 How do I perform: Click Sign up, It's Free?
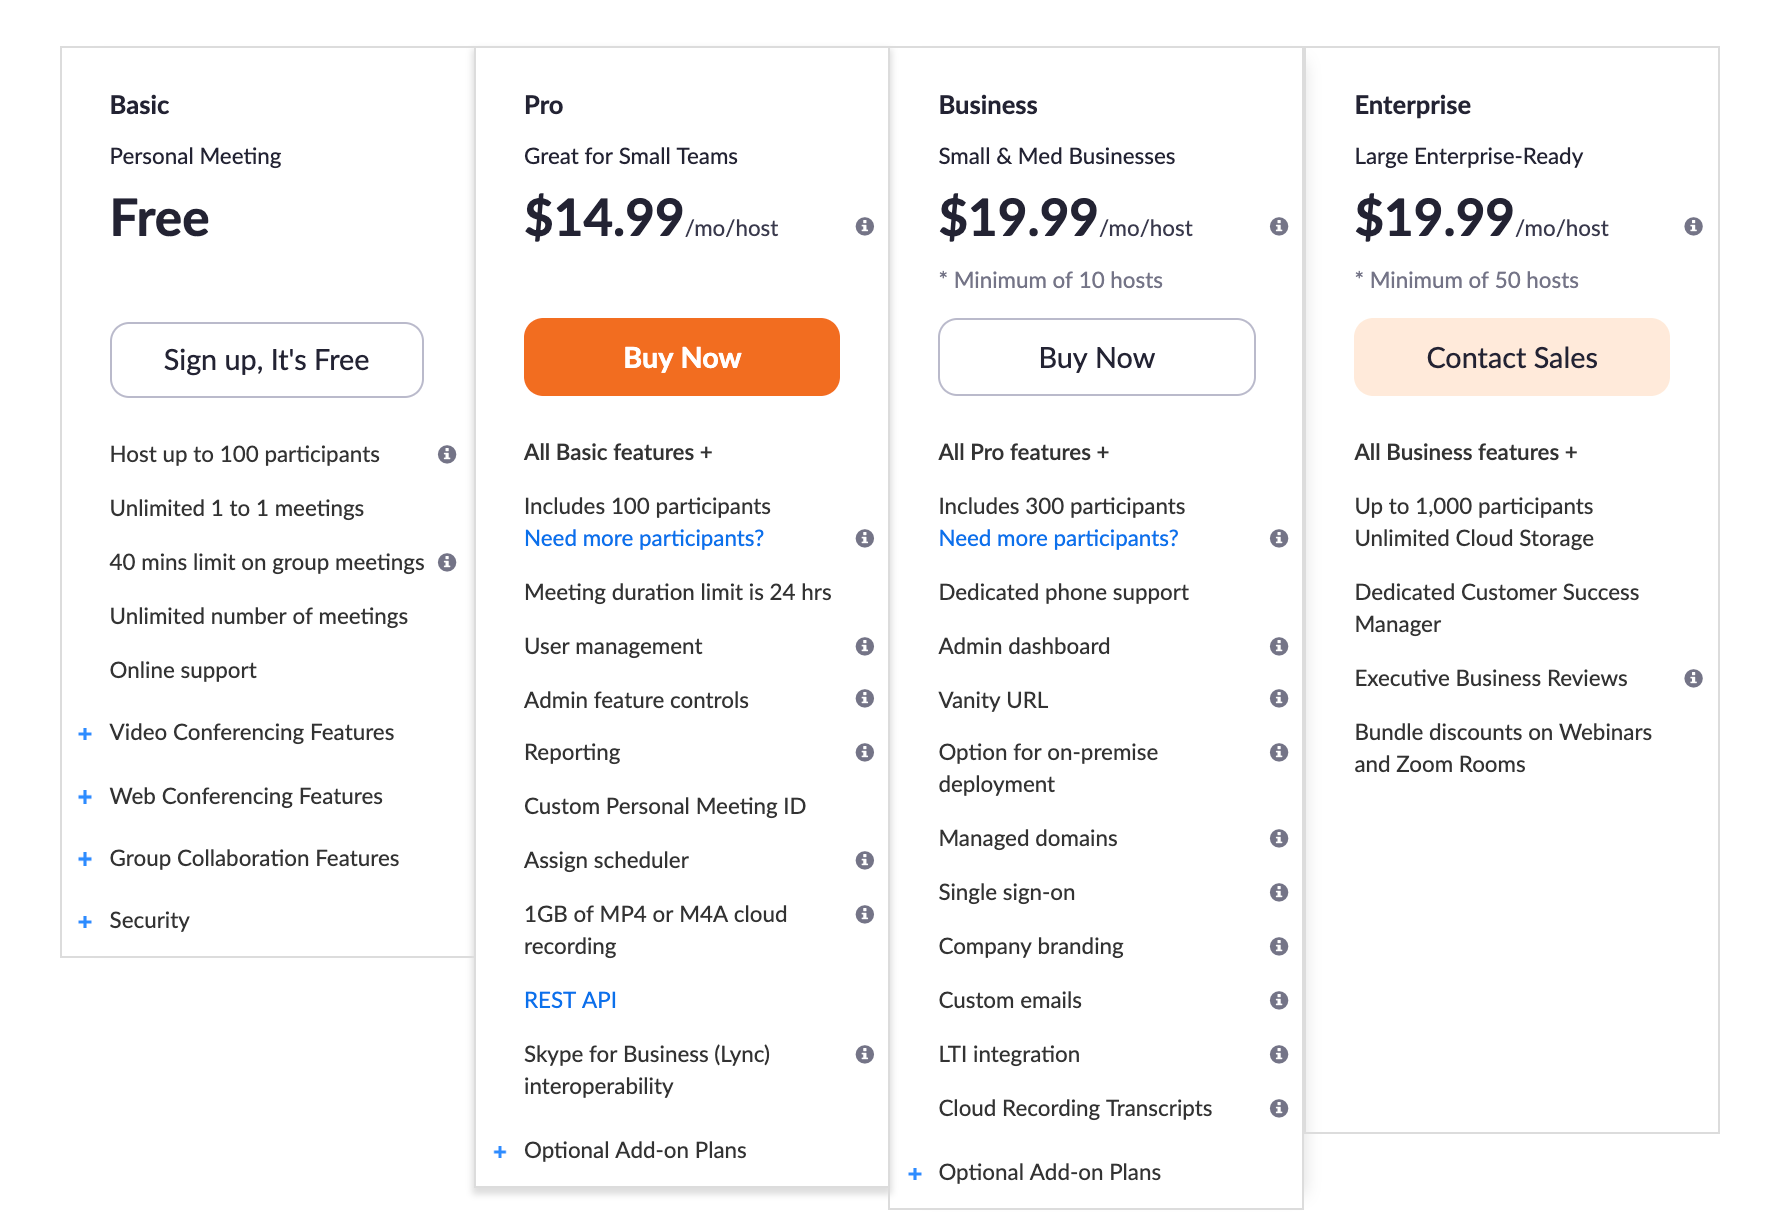(266, 360)
